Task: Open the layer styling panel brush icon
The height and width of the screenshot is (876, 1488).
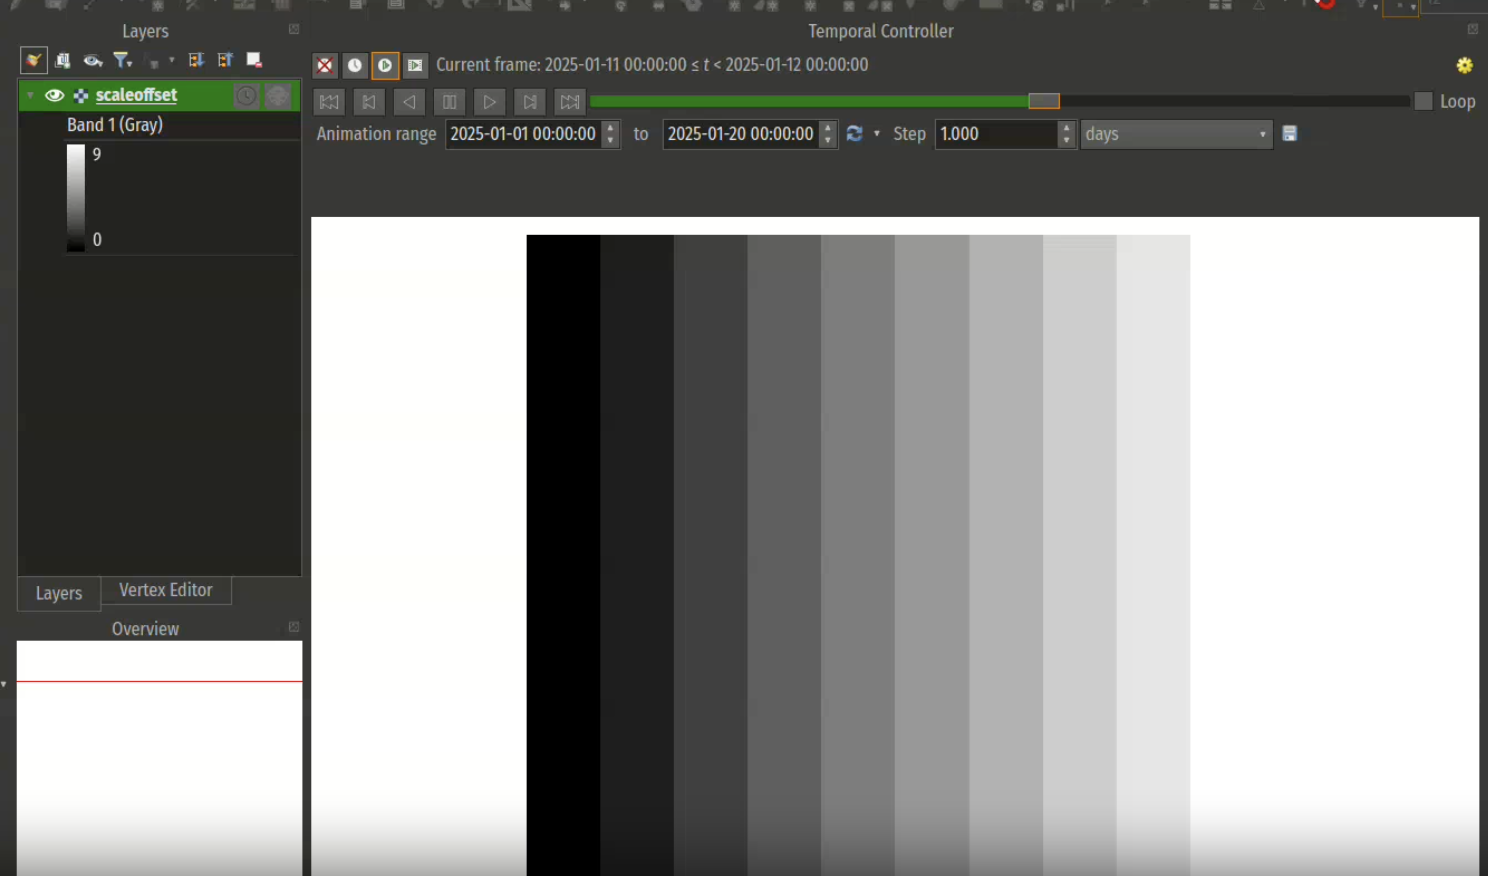Action: (x=34, y=61)
